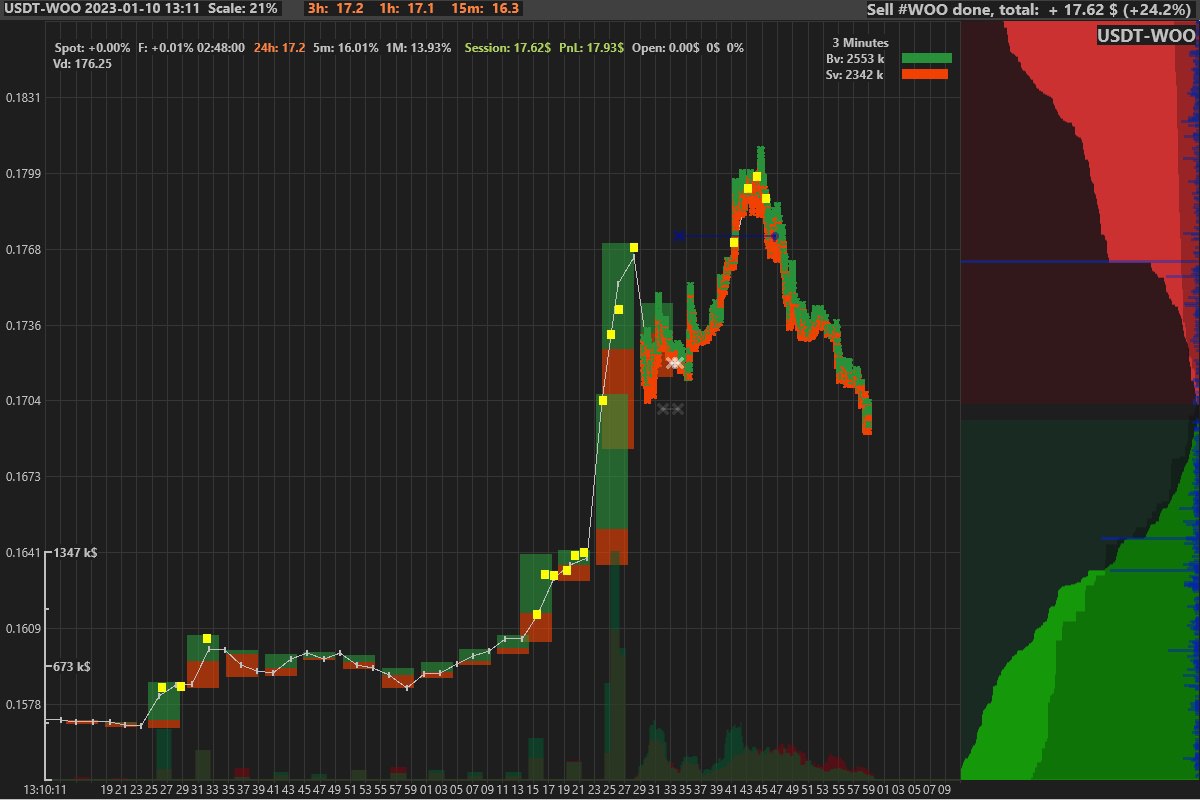Click the 673 k$ volume scale label
Screen dimensions: 1200x800
72,666
